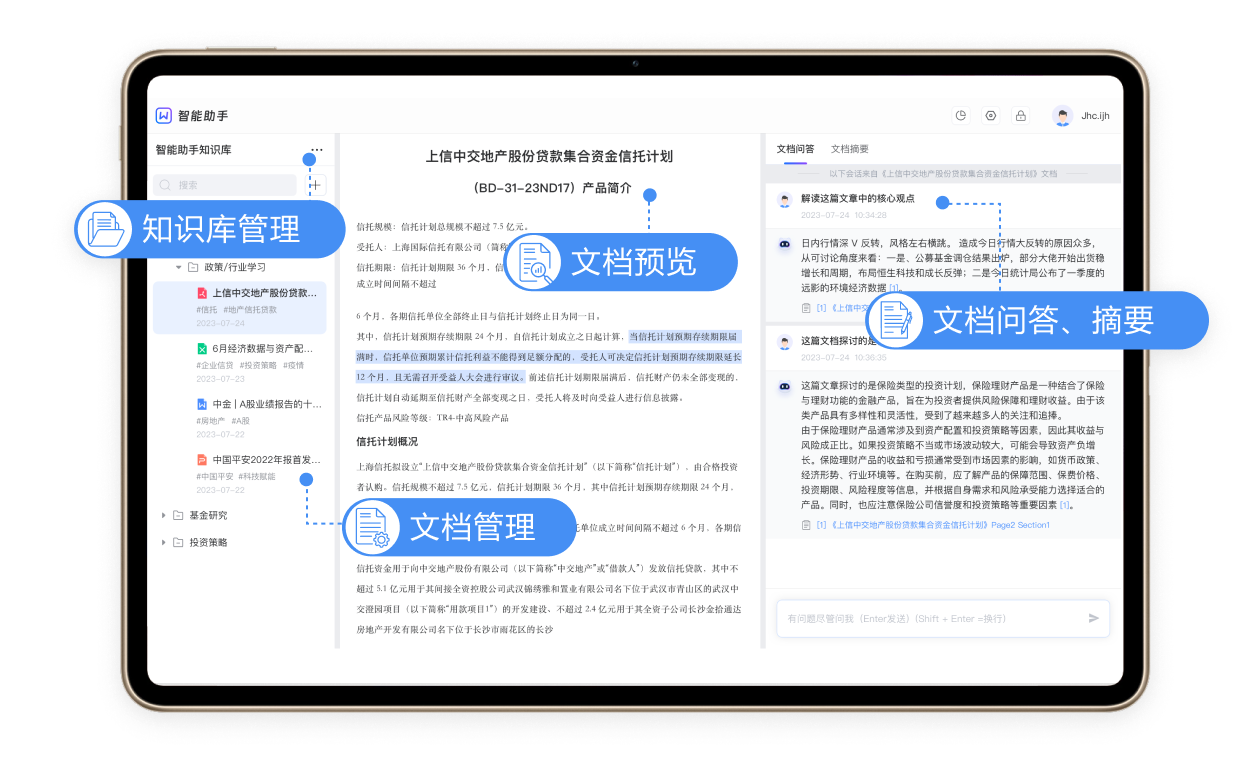
Task: Open settings via the header gear icon
Action: 991,115
